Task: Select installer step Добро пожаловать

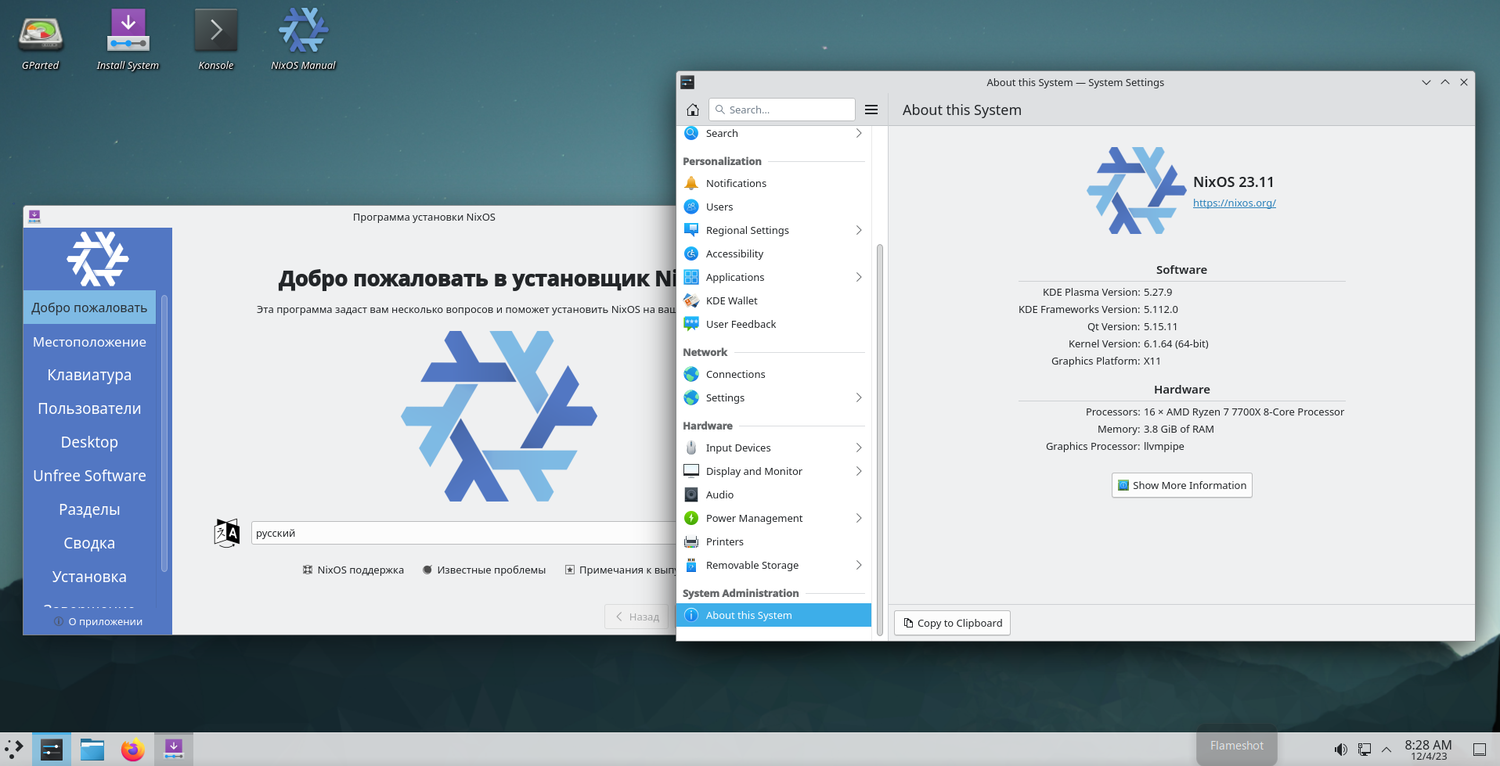Action: [90, 308]
